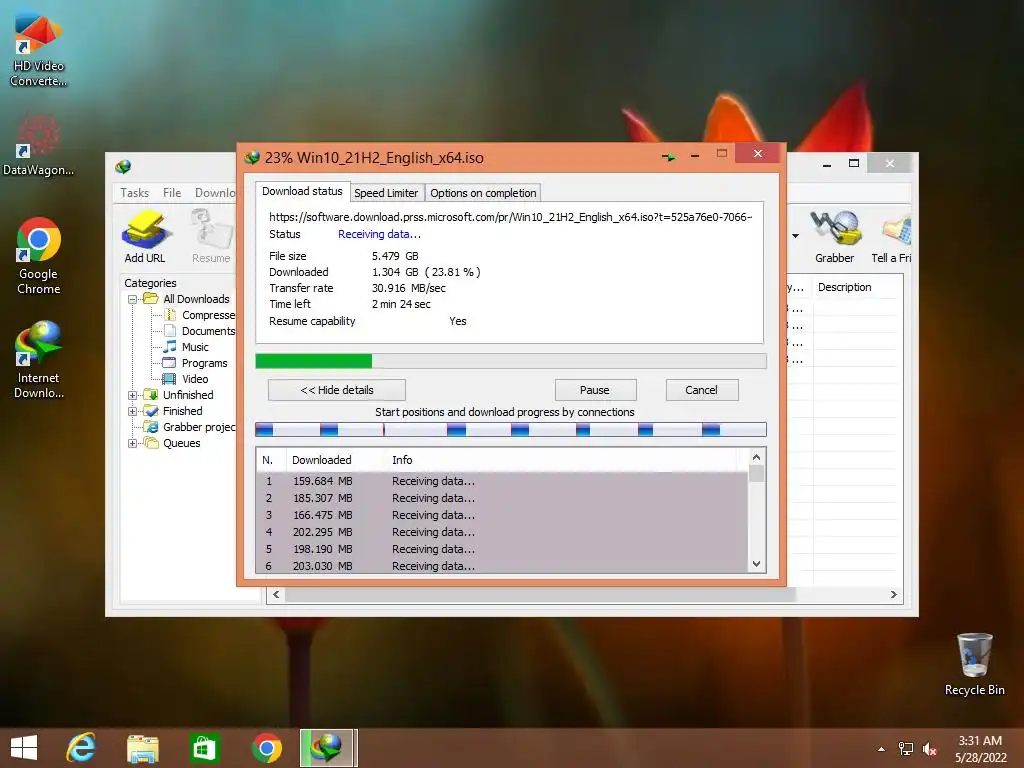Open File Explorer from the taskbar
Image resolution: width=1024 pixels, height=768 pixels.
(142, 748)
